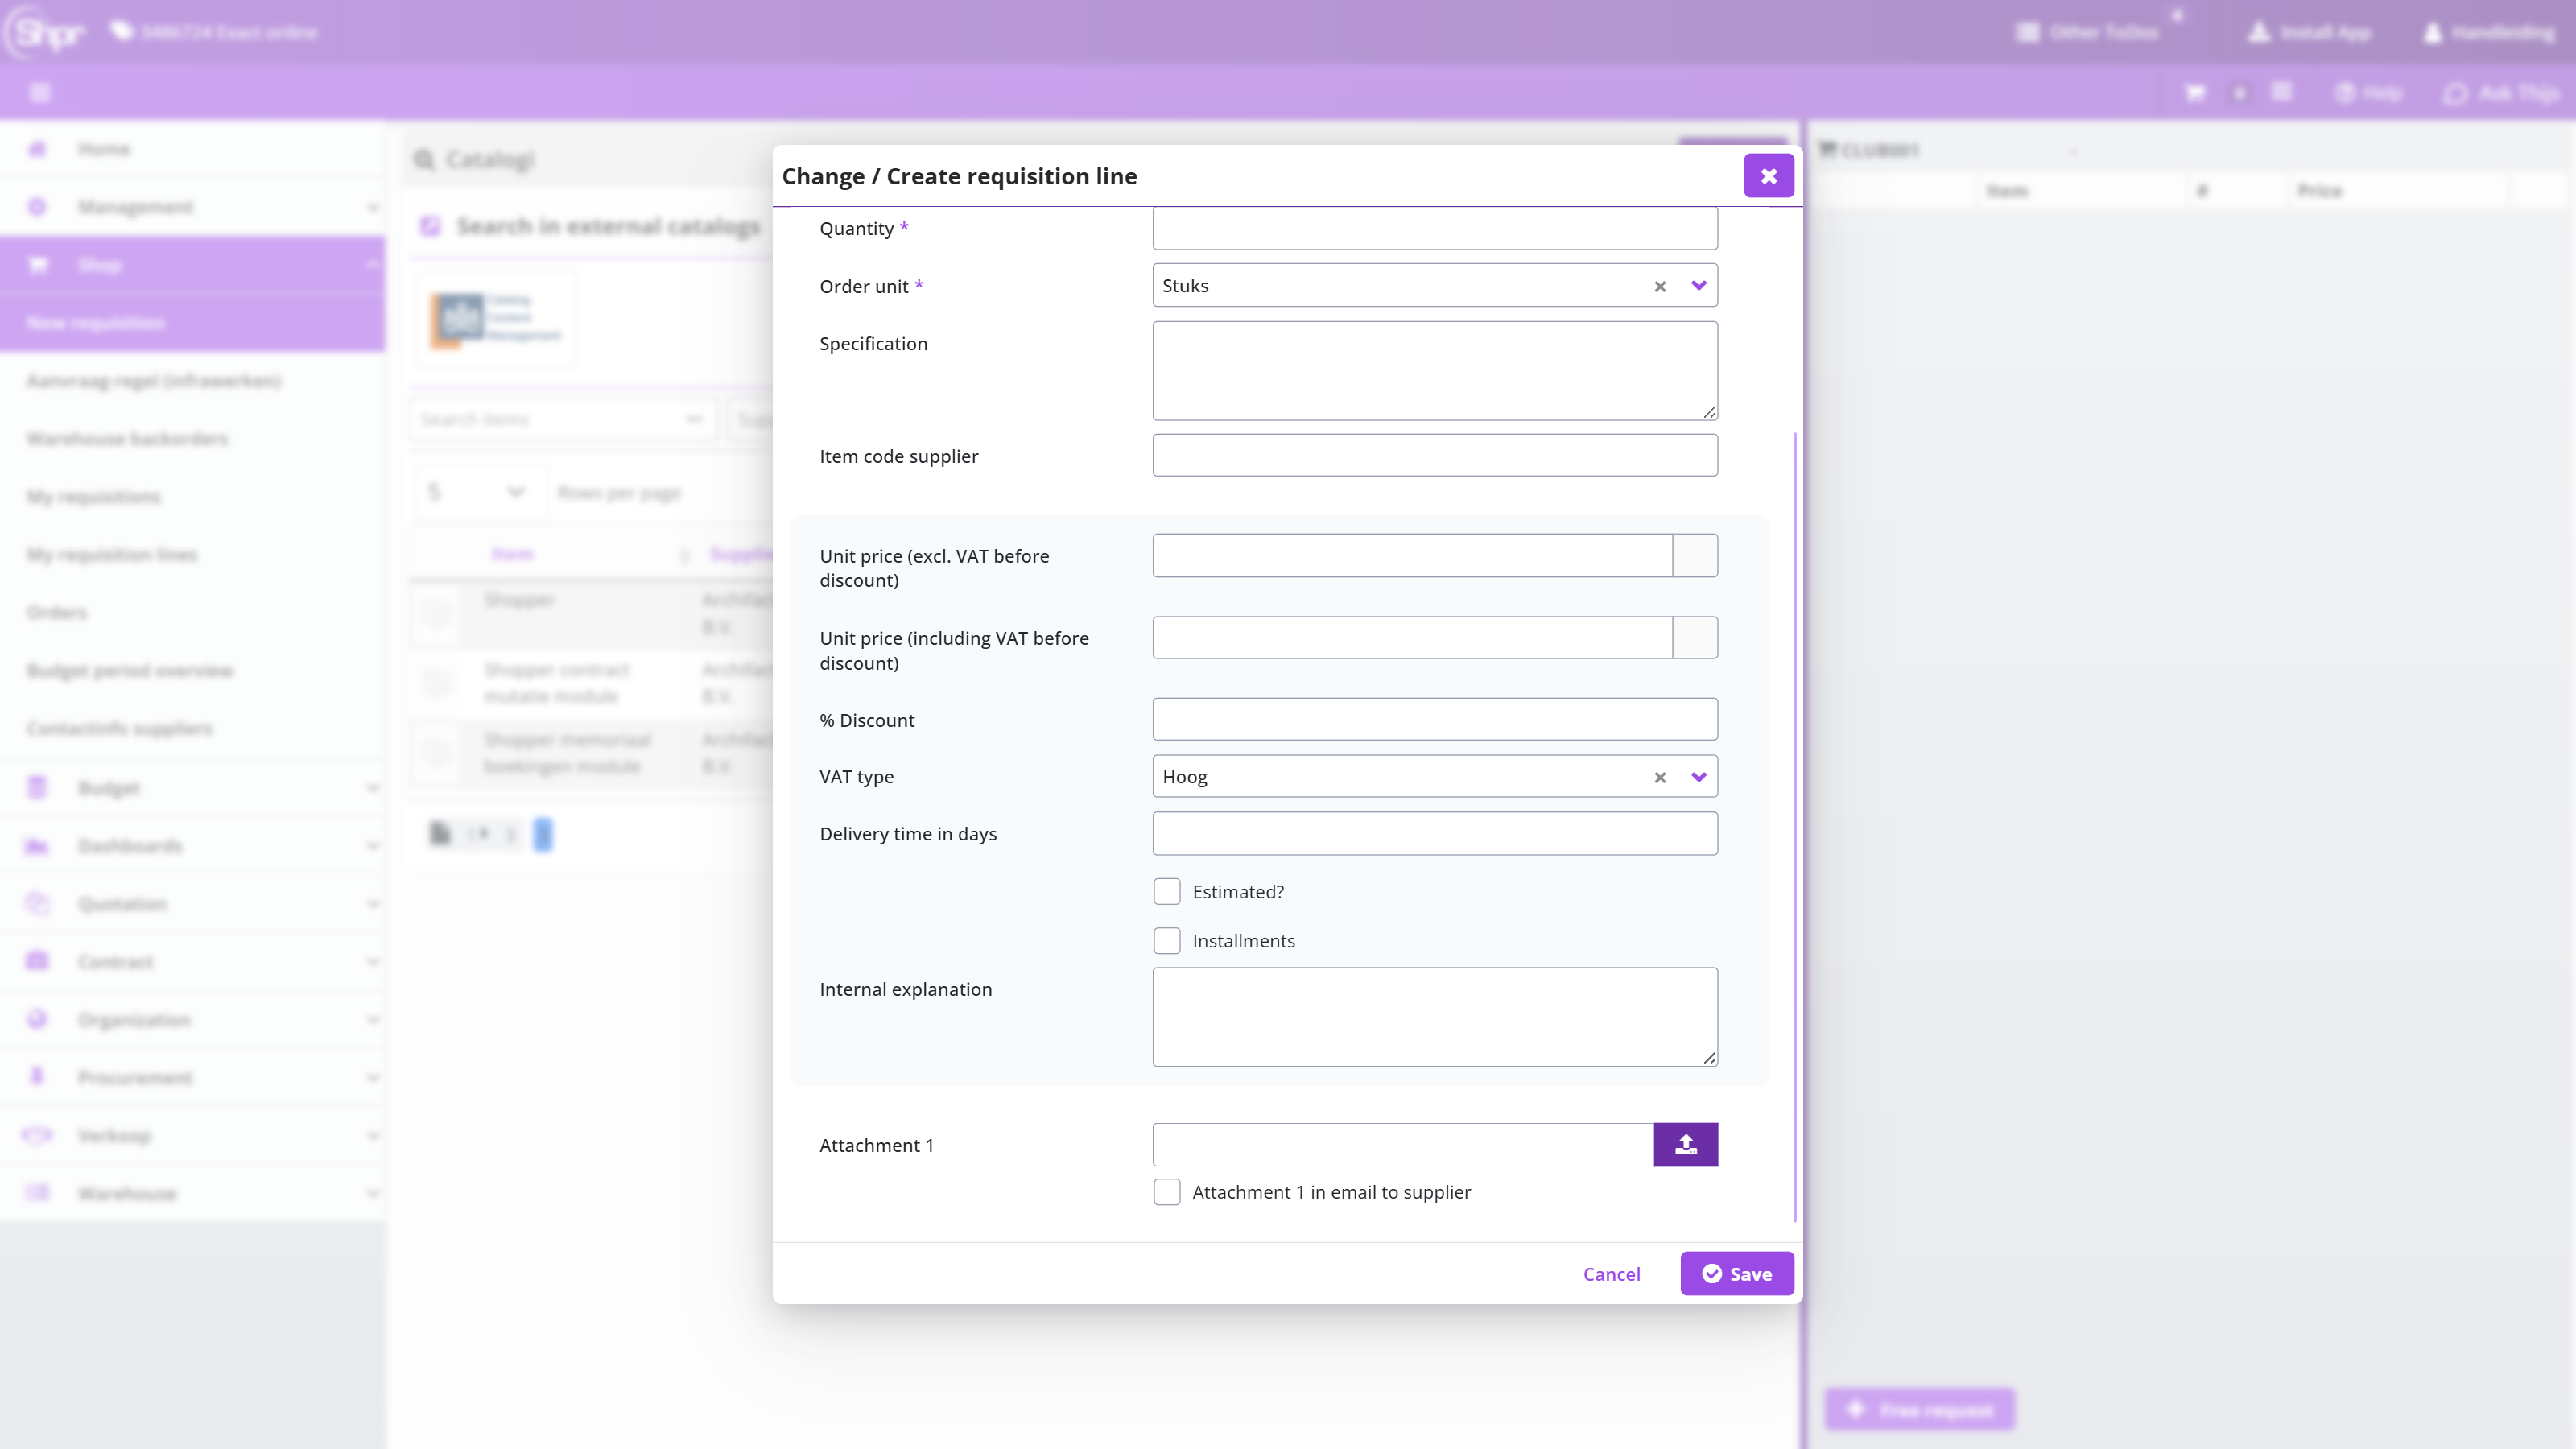Cancel the requisition line dialog
2576x1449 pixels.
pos(1611,1273)
